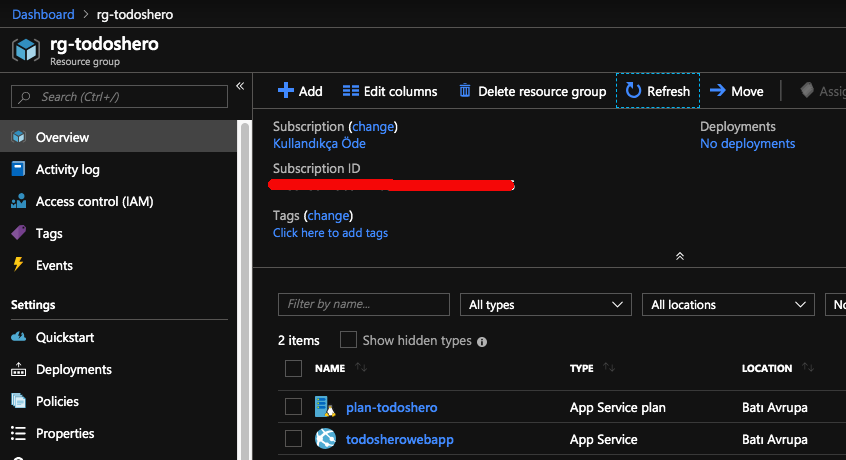Viewport: 846px width, 460px height.
Task: Click the Access control people icon
Action: [18, 201]
